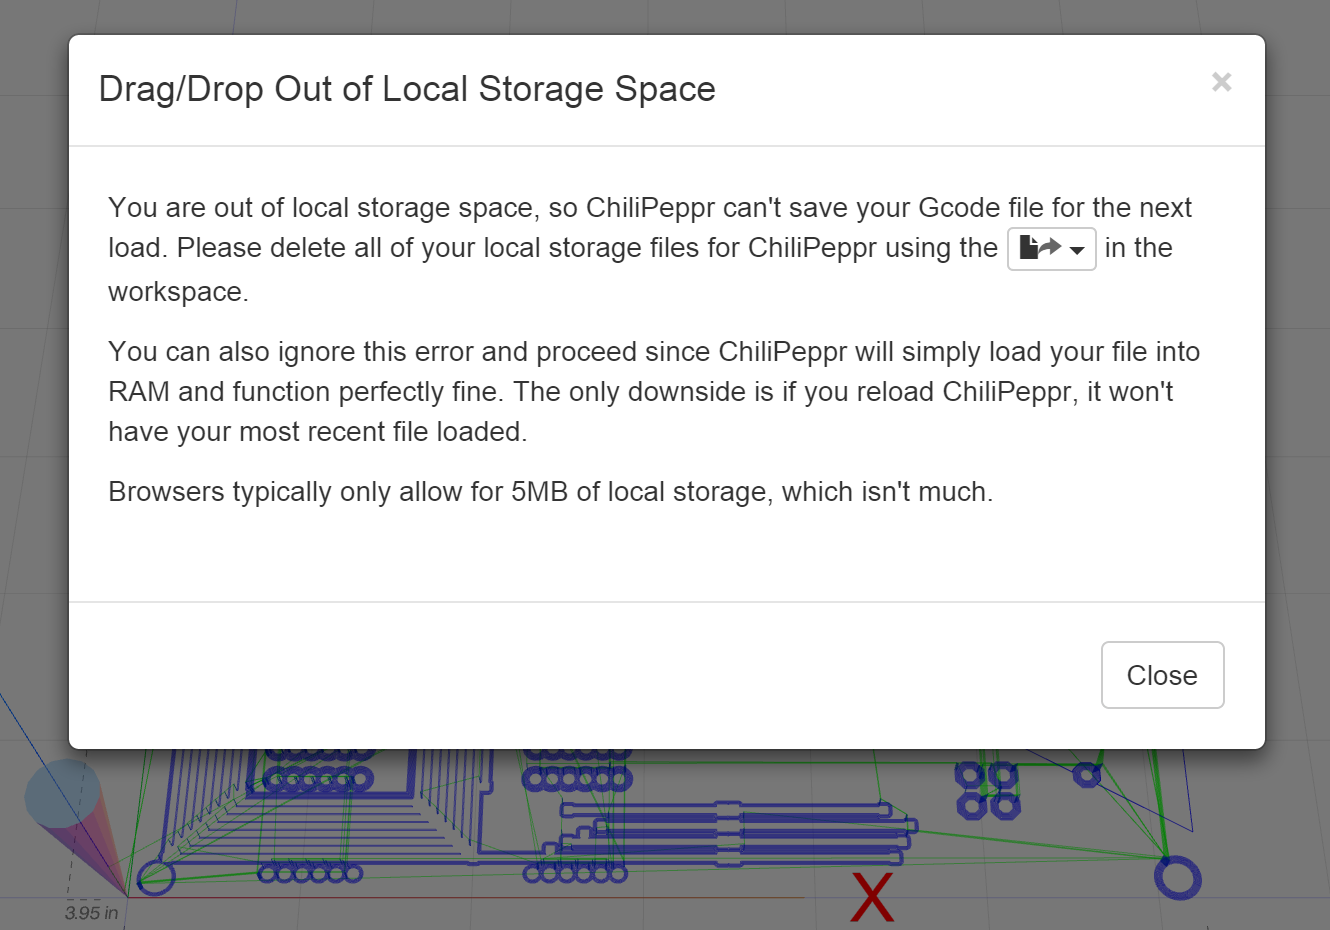Click the text "Browsers typically only allow for 5MB"
The image size is (1330, 930).
[550, 492]
